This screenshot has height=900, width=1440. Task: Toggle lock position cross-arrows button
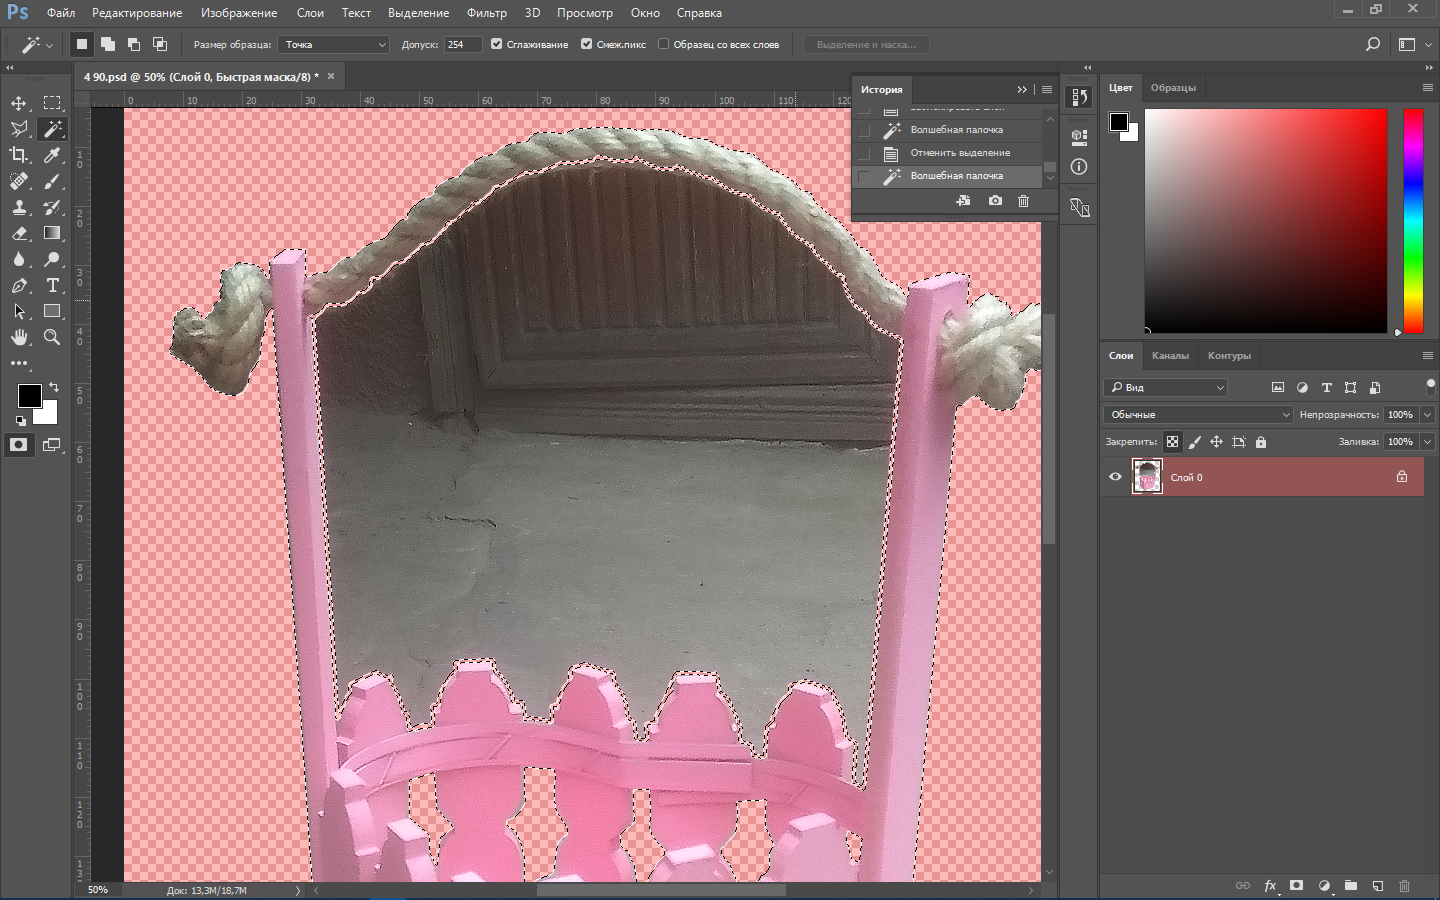pos(1216,442)
